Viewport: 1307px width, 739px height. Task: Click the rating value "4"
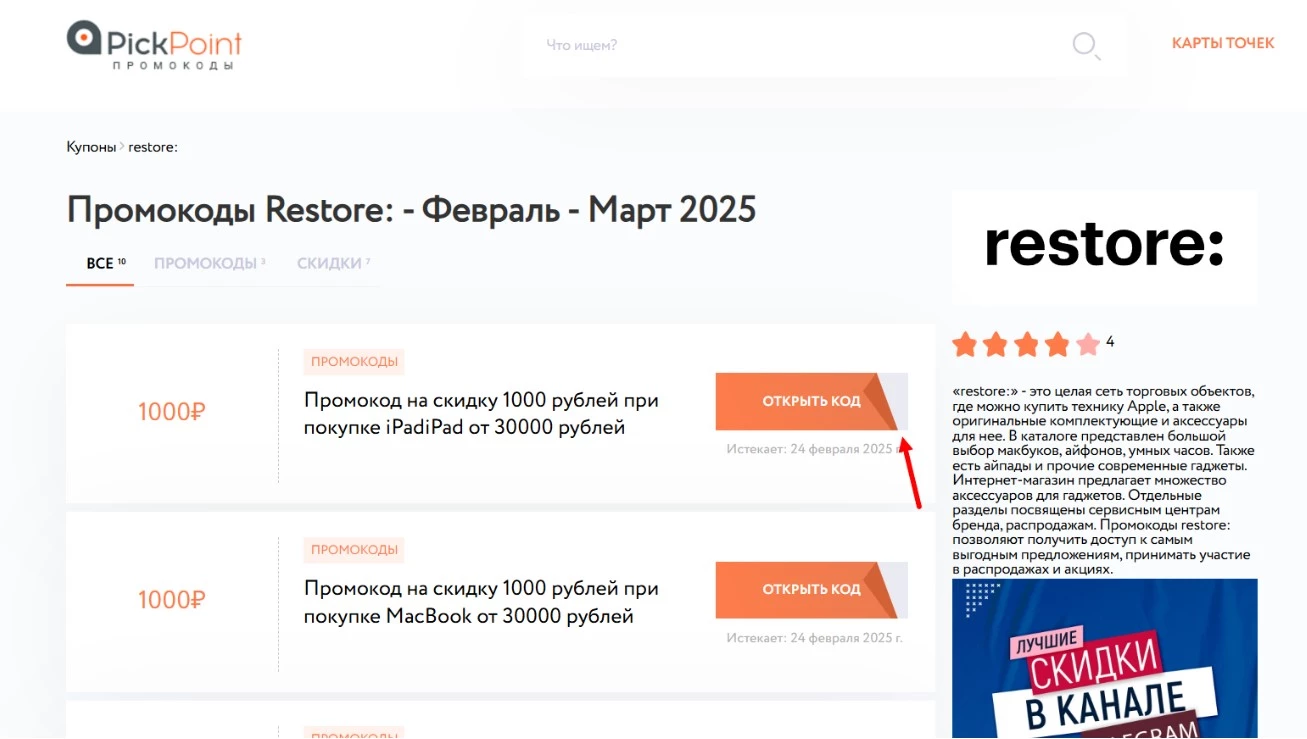pyautogui.click(x=1110, y=342)
